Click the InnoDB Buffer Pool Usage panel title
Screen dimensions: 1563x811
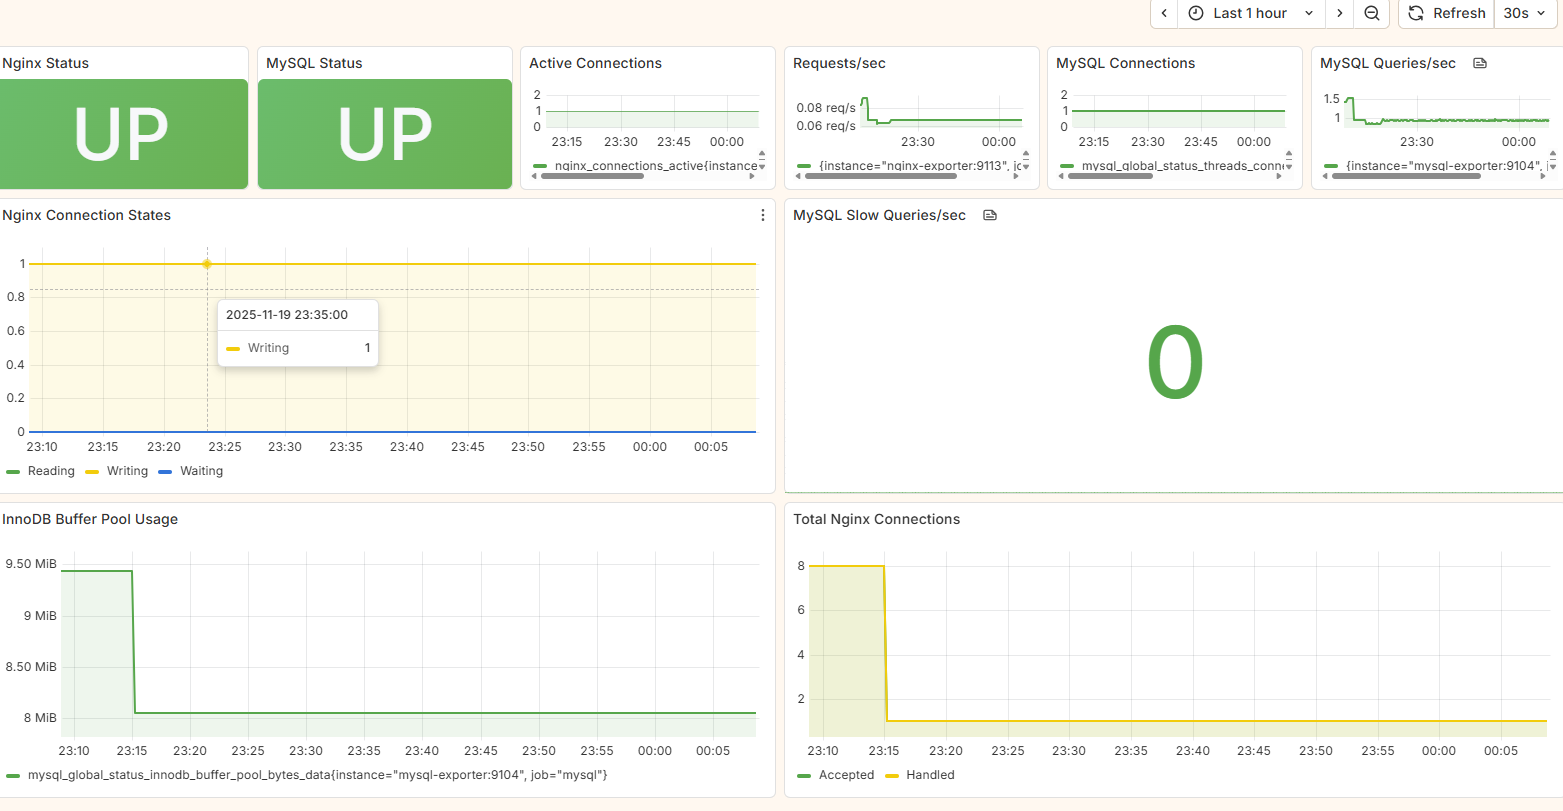point(91,519)
